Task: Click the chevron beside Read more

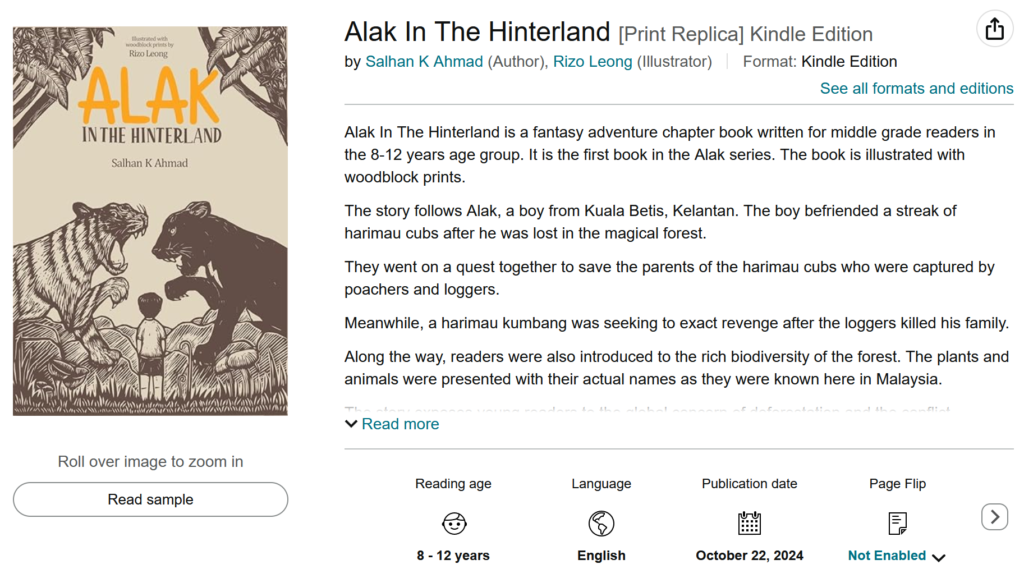Action: (351, 424)
